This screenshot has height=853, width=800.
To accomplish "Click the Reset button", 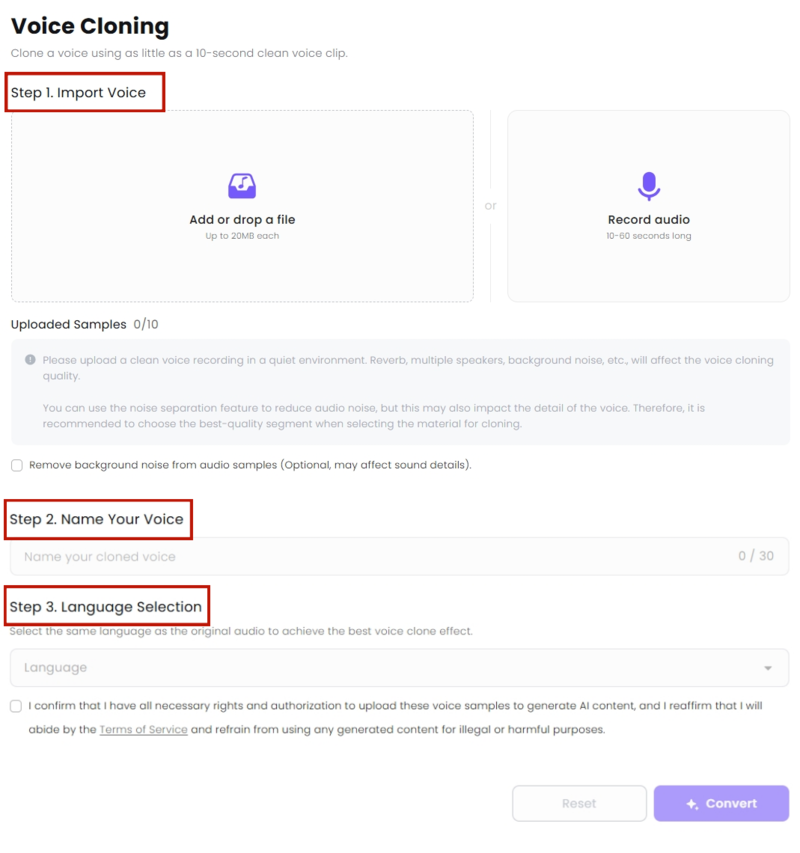I will [x=579, y=803].
